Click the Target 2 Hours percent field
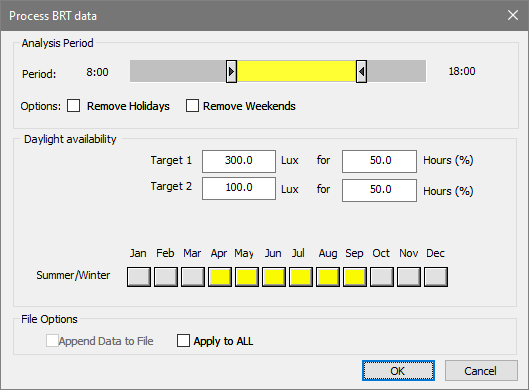The height and width of the screenshot is (390, 529). [379, 190]
